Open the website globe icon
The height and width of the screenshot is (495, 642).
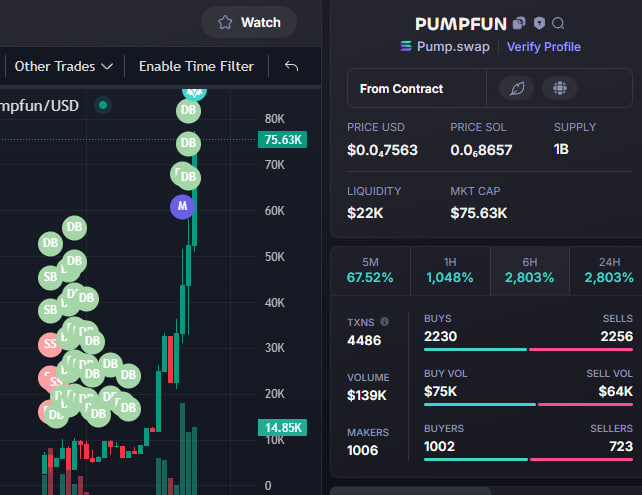click(x=559, y=88)
